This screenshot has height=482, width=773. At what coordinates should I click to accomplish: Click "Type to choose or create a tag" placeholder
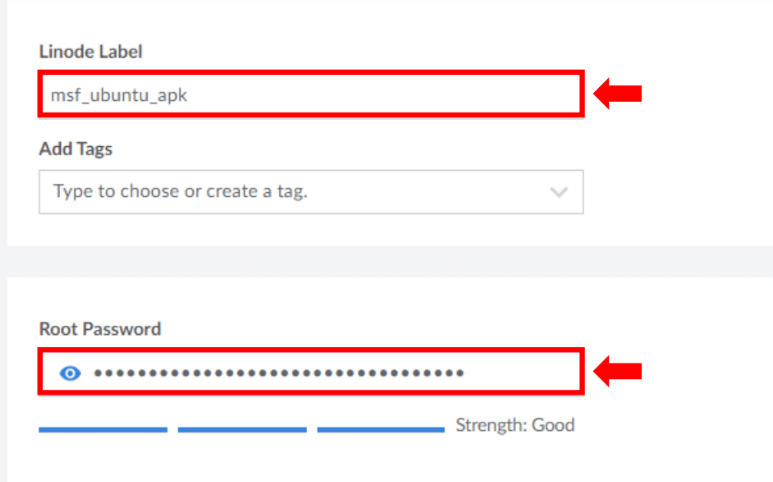pos(180,191)
